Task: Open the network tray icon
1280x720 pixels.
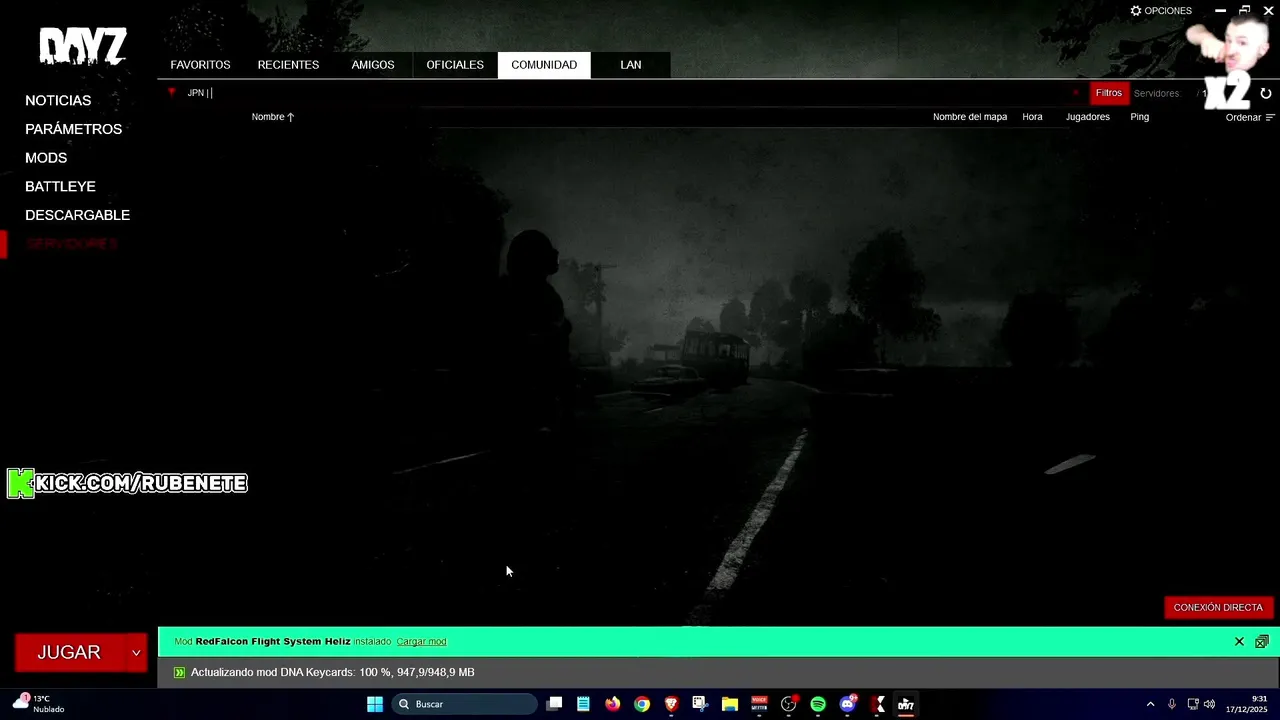Action: click(x=1193, y=704)
